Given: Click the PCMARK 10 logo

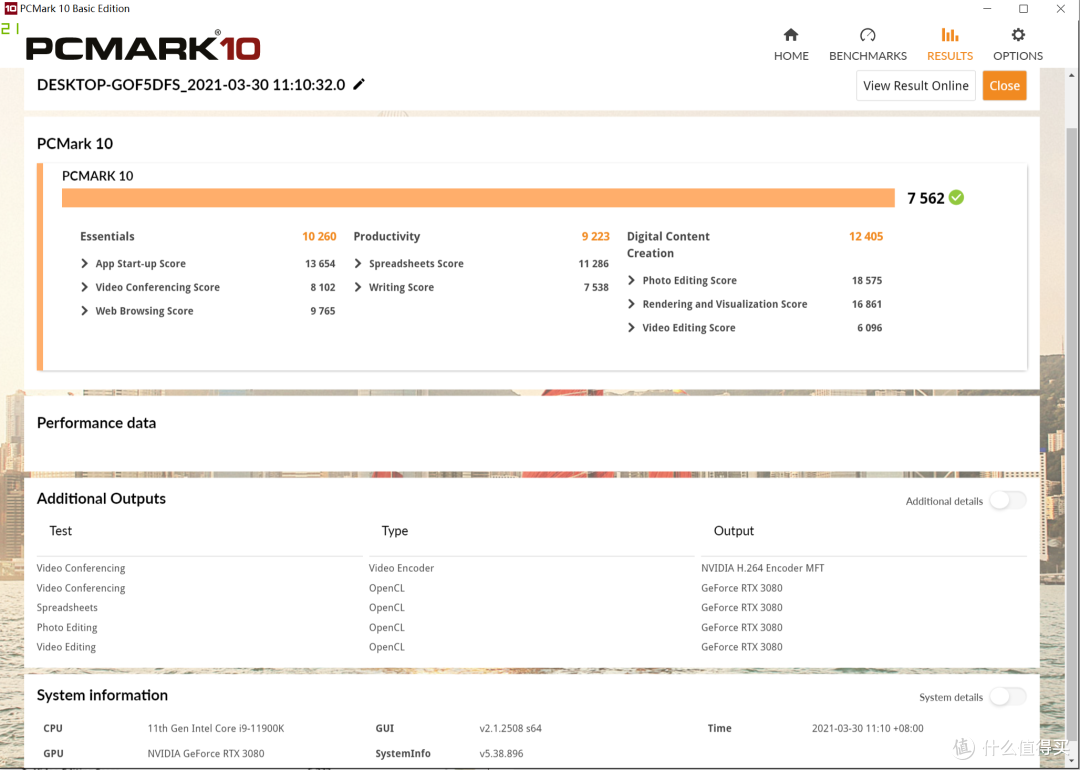Looking at the screenshot, I should click(x=143, y=46).
